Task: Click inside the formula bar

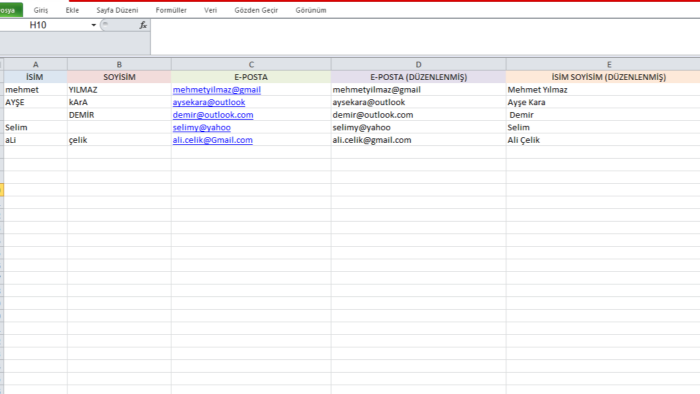Action: [x=425, y=37]
